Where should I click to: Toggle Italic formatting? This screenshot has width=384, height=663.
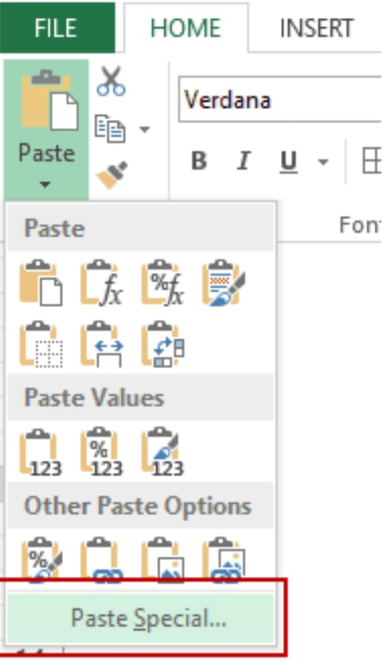point(244,161)
